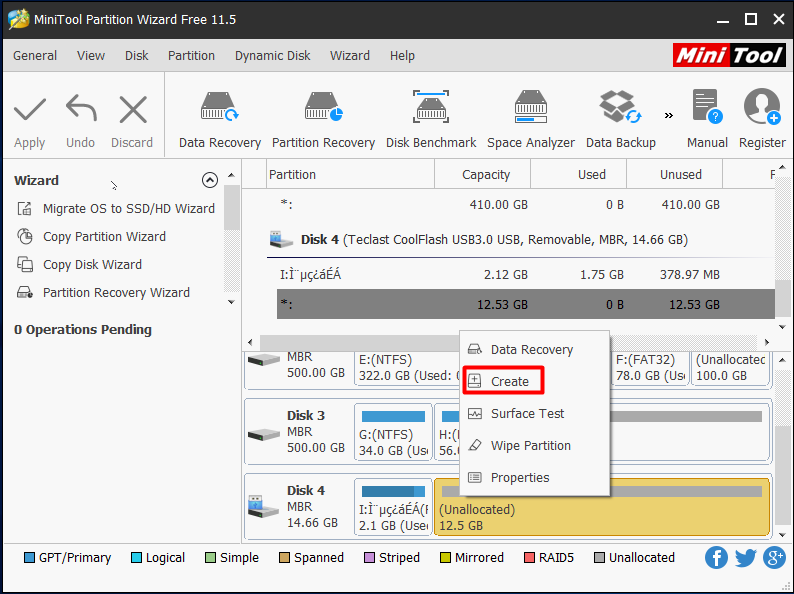Open the Dynamic Disk menu

coord(272,56)
